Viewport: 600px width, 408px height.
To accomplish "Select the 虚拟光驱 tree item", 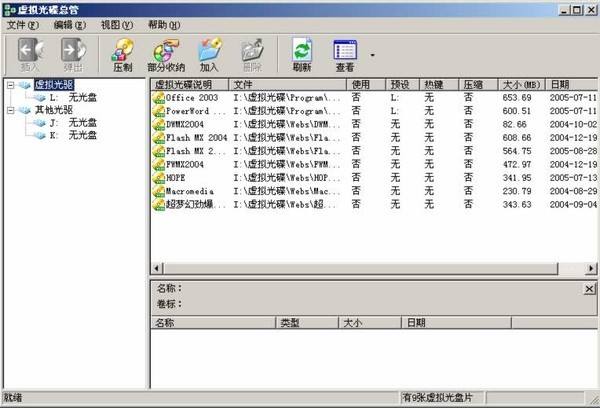I will pyautogui.click(x=54, y=85).
